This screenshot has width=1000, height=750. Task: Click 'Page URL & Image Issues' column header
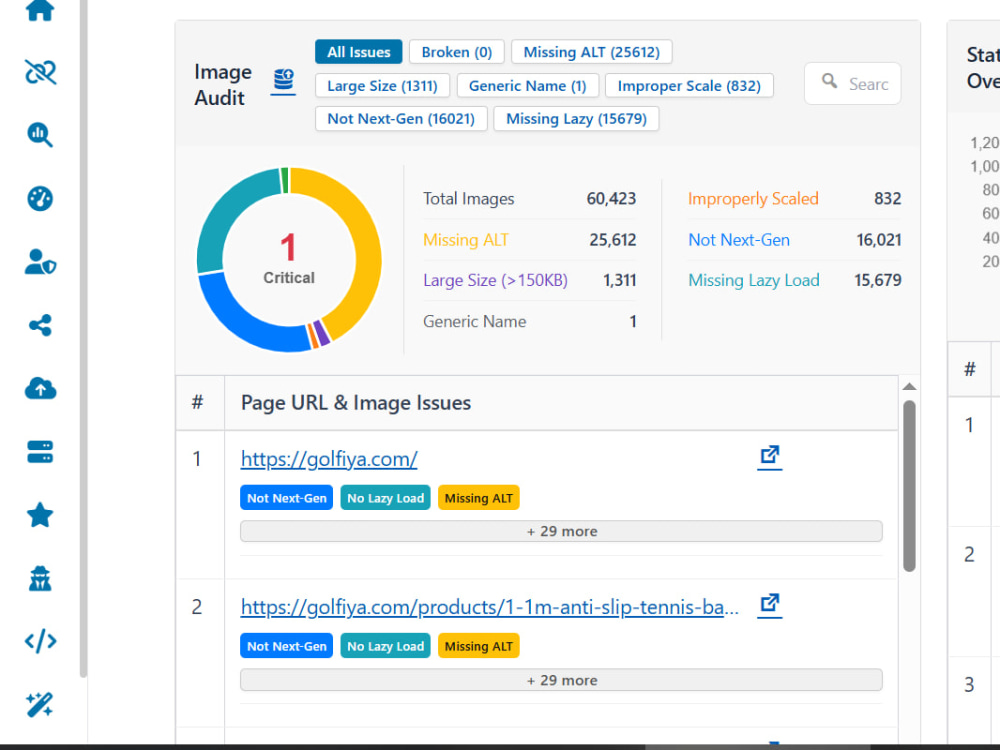(356, 403)
